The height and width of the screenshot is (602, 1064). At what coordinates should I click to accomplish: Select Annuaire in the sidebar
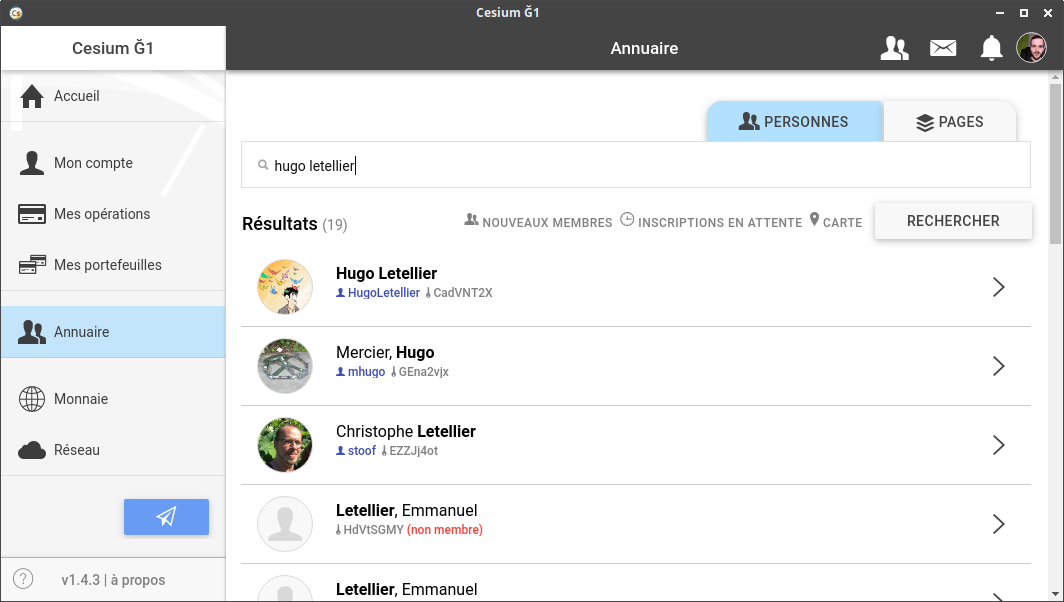[113, 332]
